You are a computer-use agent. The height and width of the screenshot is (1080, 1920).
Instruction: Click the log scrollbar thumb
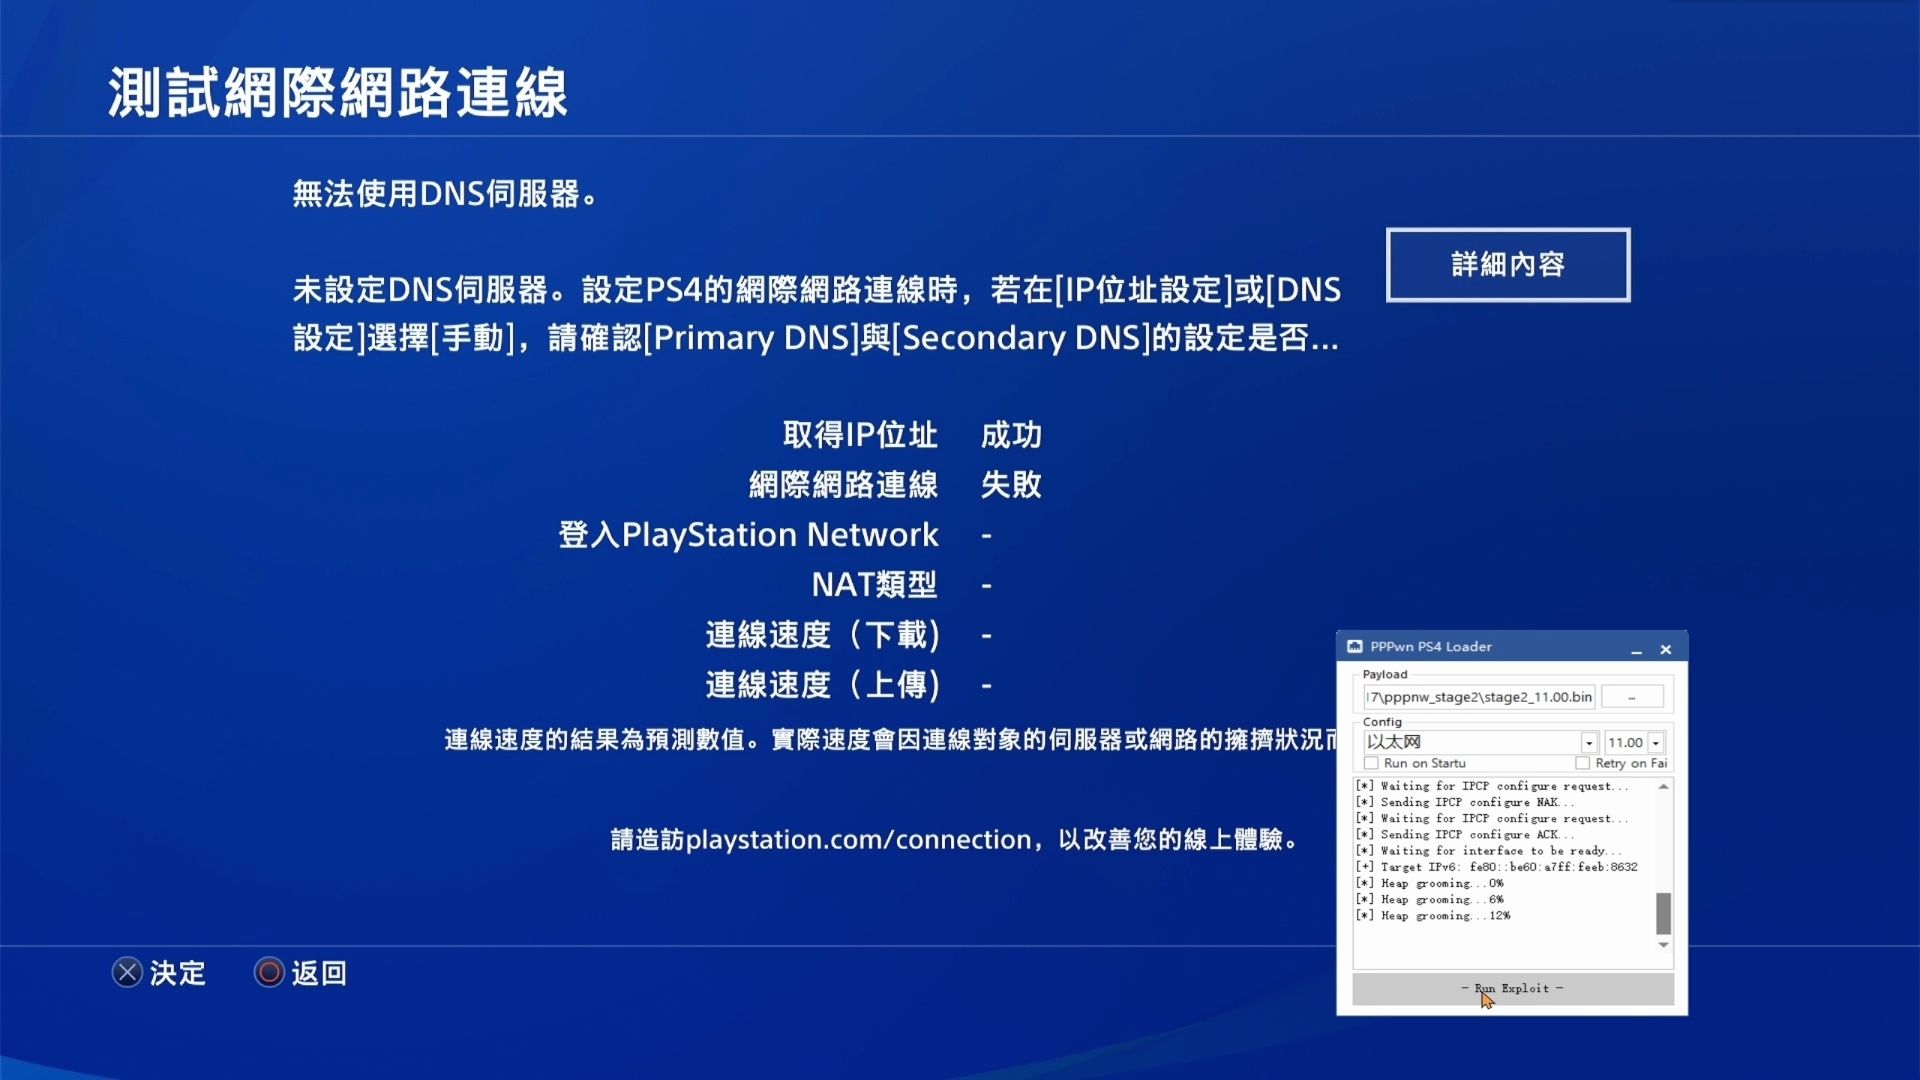1664,913
